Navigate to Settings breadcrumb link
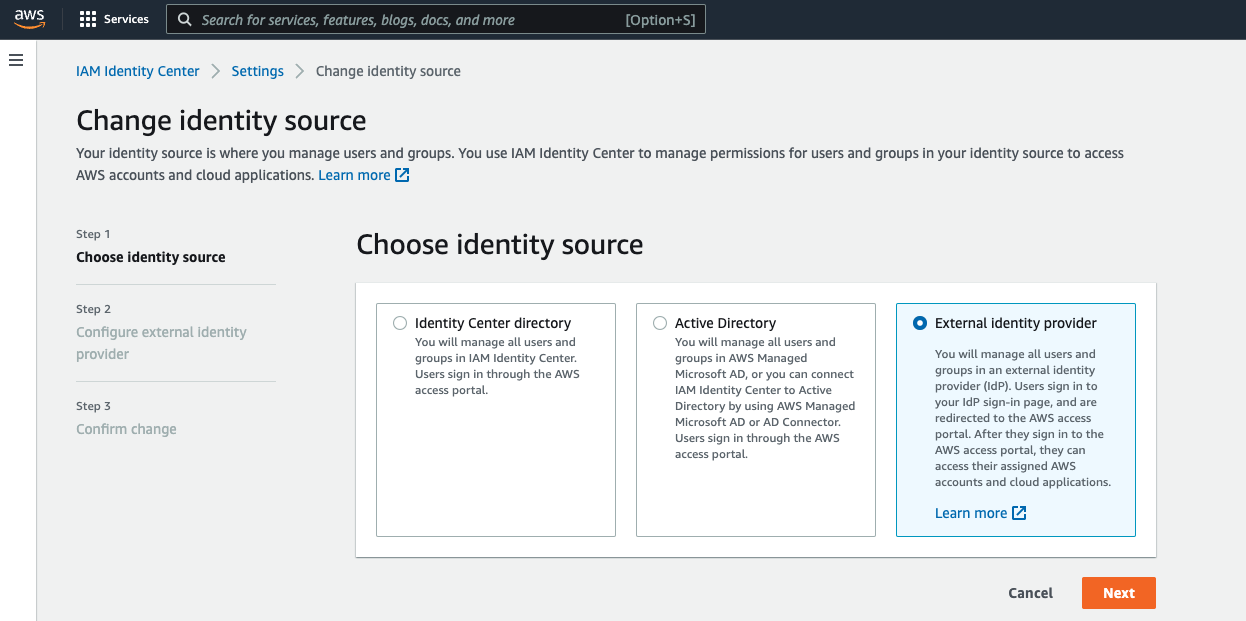Screen dimensions: 1246x621 coord(257,71)
